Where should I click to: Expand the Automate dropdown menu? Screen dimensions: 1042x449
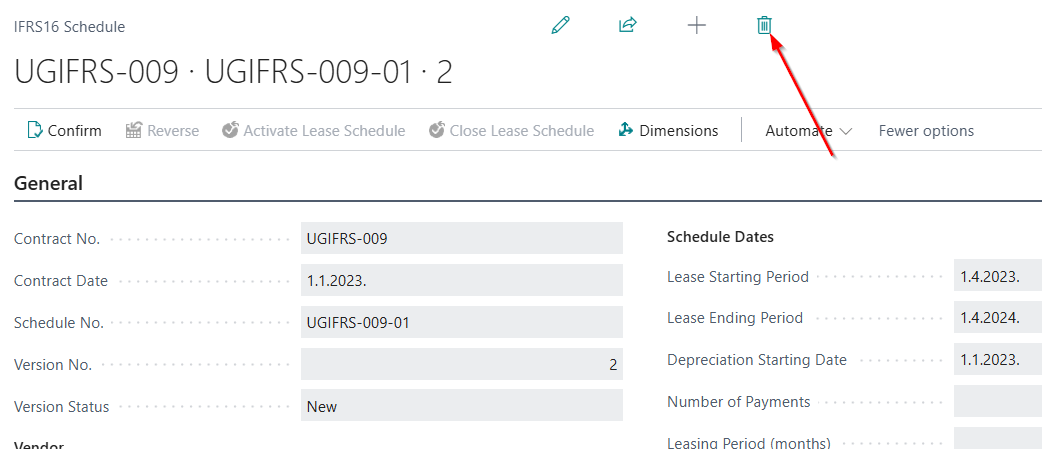[808, 131]
